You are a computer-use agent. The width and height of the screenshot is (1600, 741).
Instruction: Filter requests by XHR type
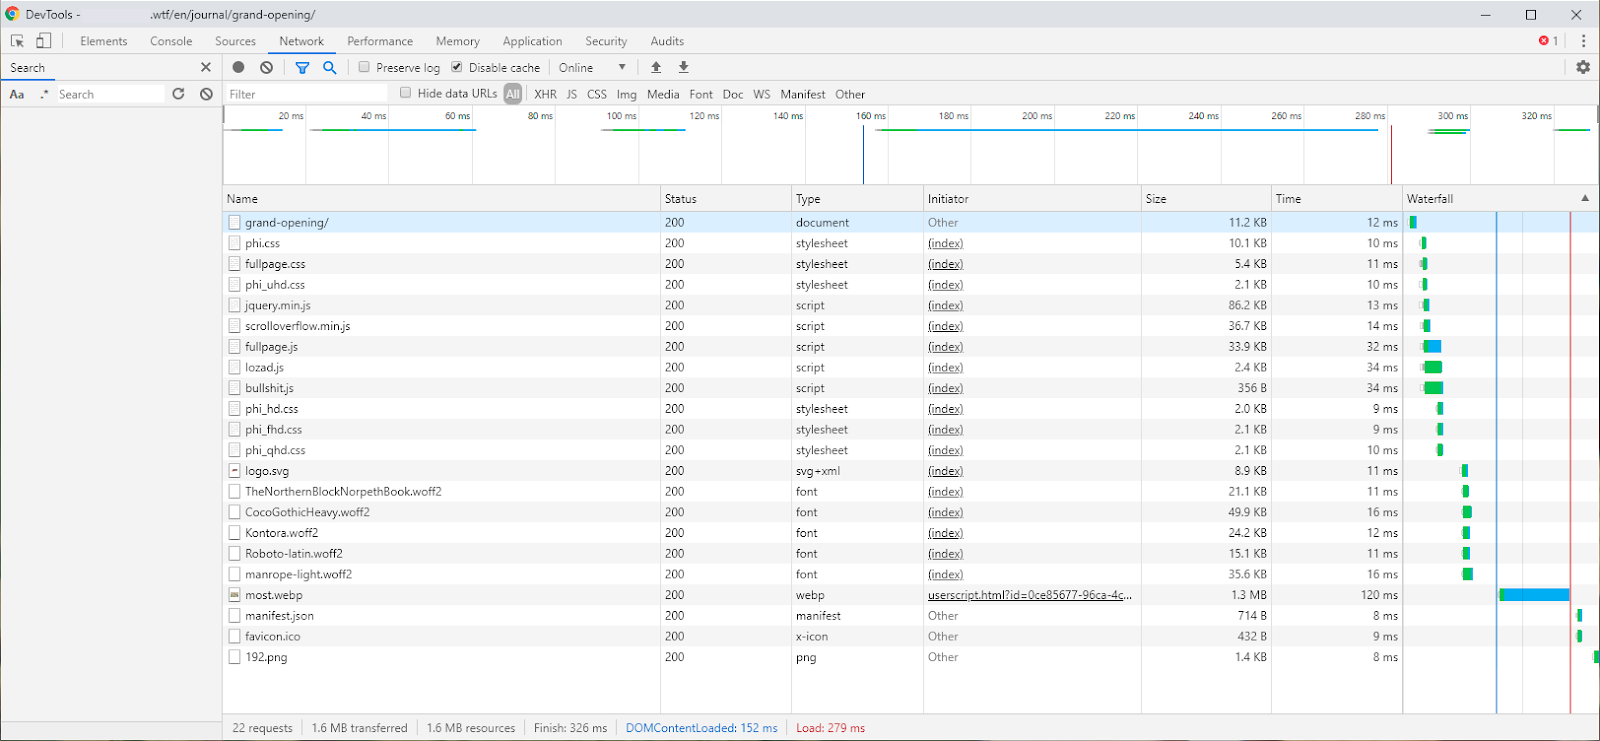[545, 94]
